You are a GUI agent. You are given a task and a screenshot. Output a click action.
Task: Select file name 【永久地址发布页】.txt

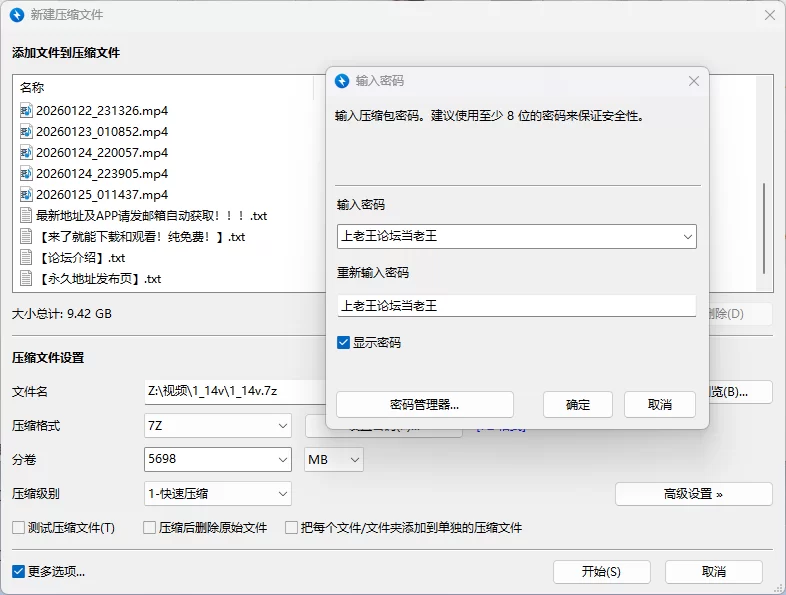[99, 279]
